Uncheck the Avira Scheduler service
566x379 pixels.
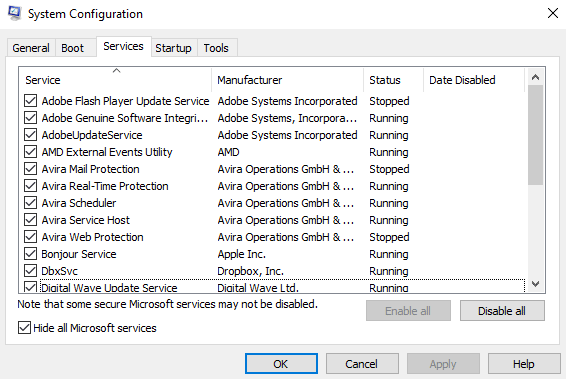[31, 202]
